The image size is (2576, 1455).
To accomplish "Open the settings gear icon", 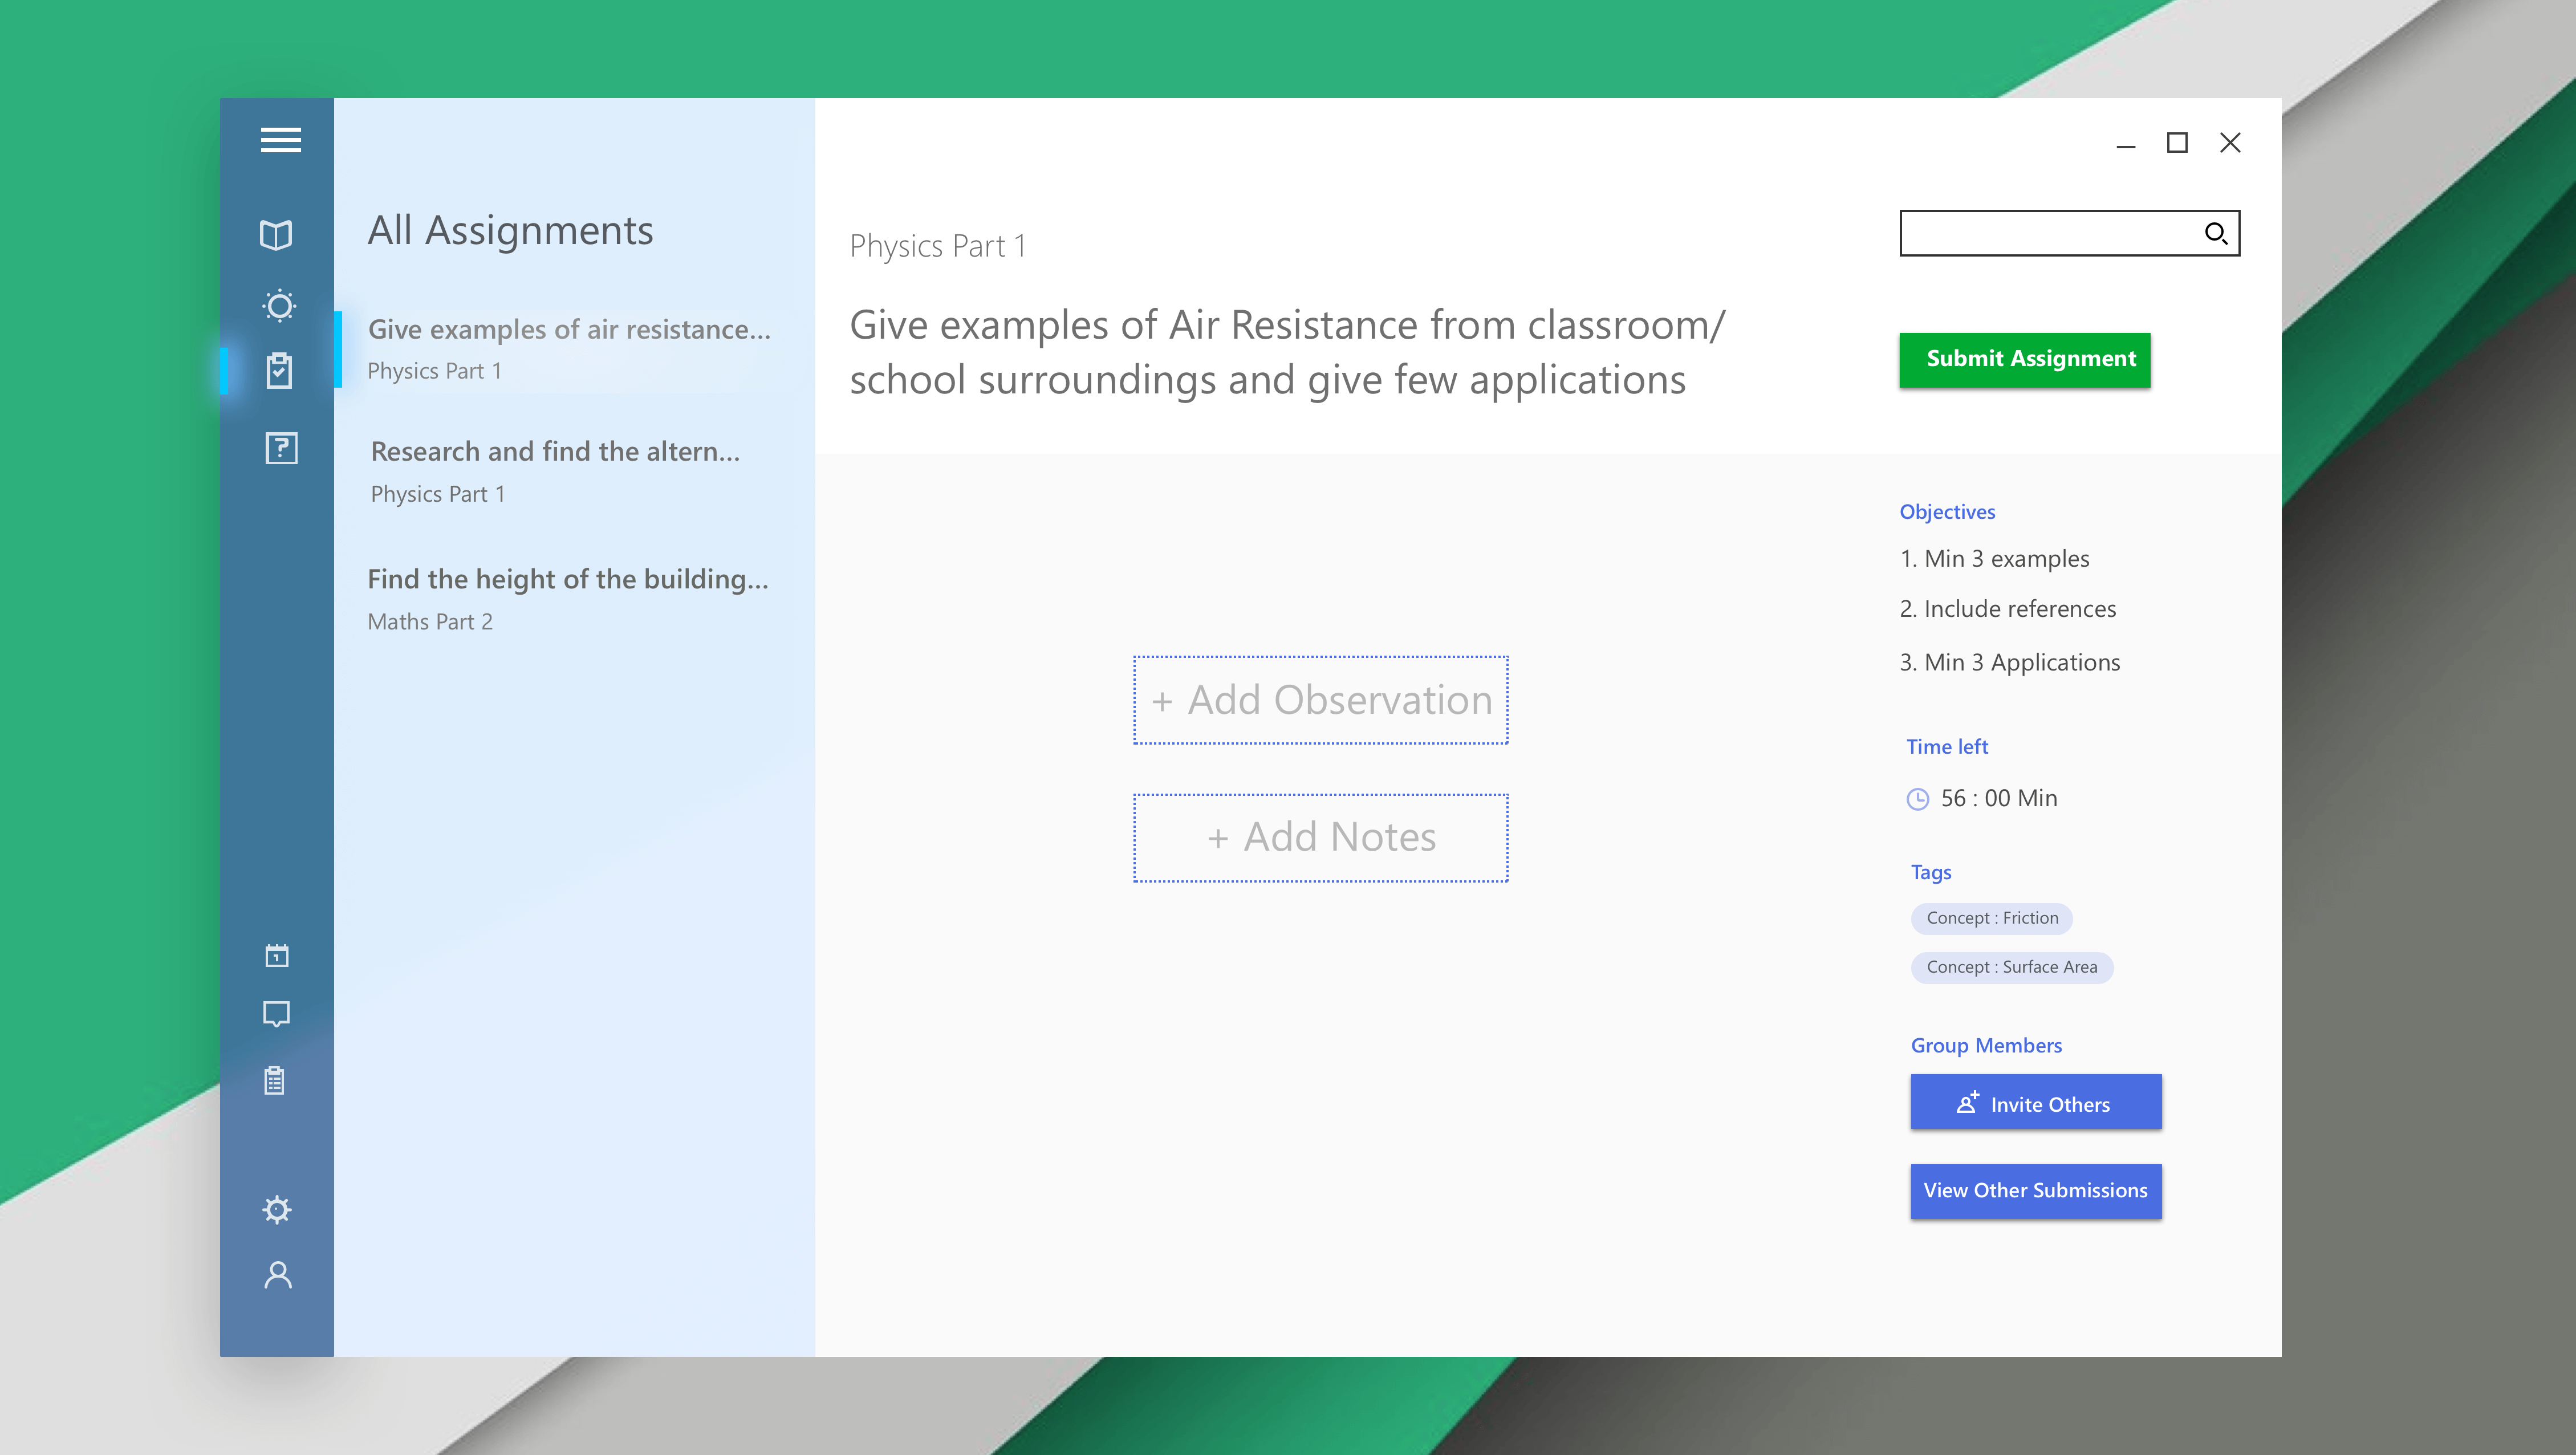I will [x=277, y=1209].
